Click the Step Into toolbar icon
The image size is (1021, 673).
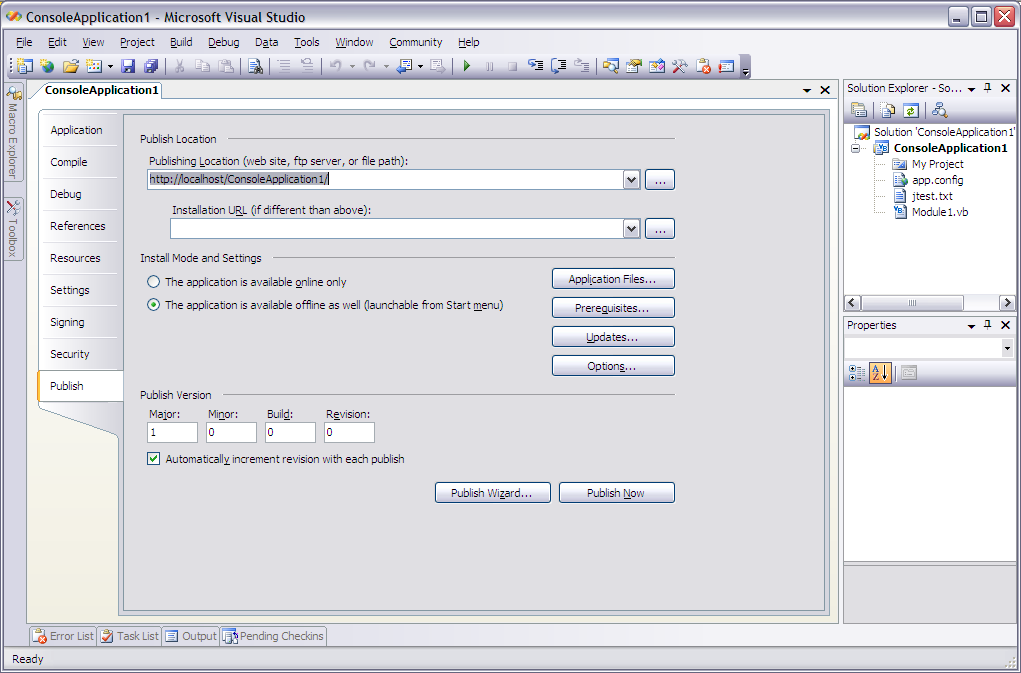coord(535,66)
